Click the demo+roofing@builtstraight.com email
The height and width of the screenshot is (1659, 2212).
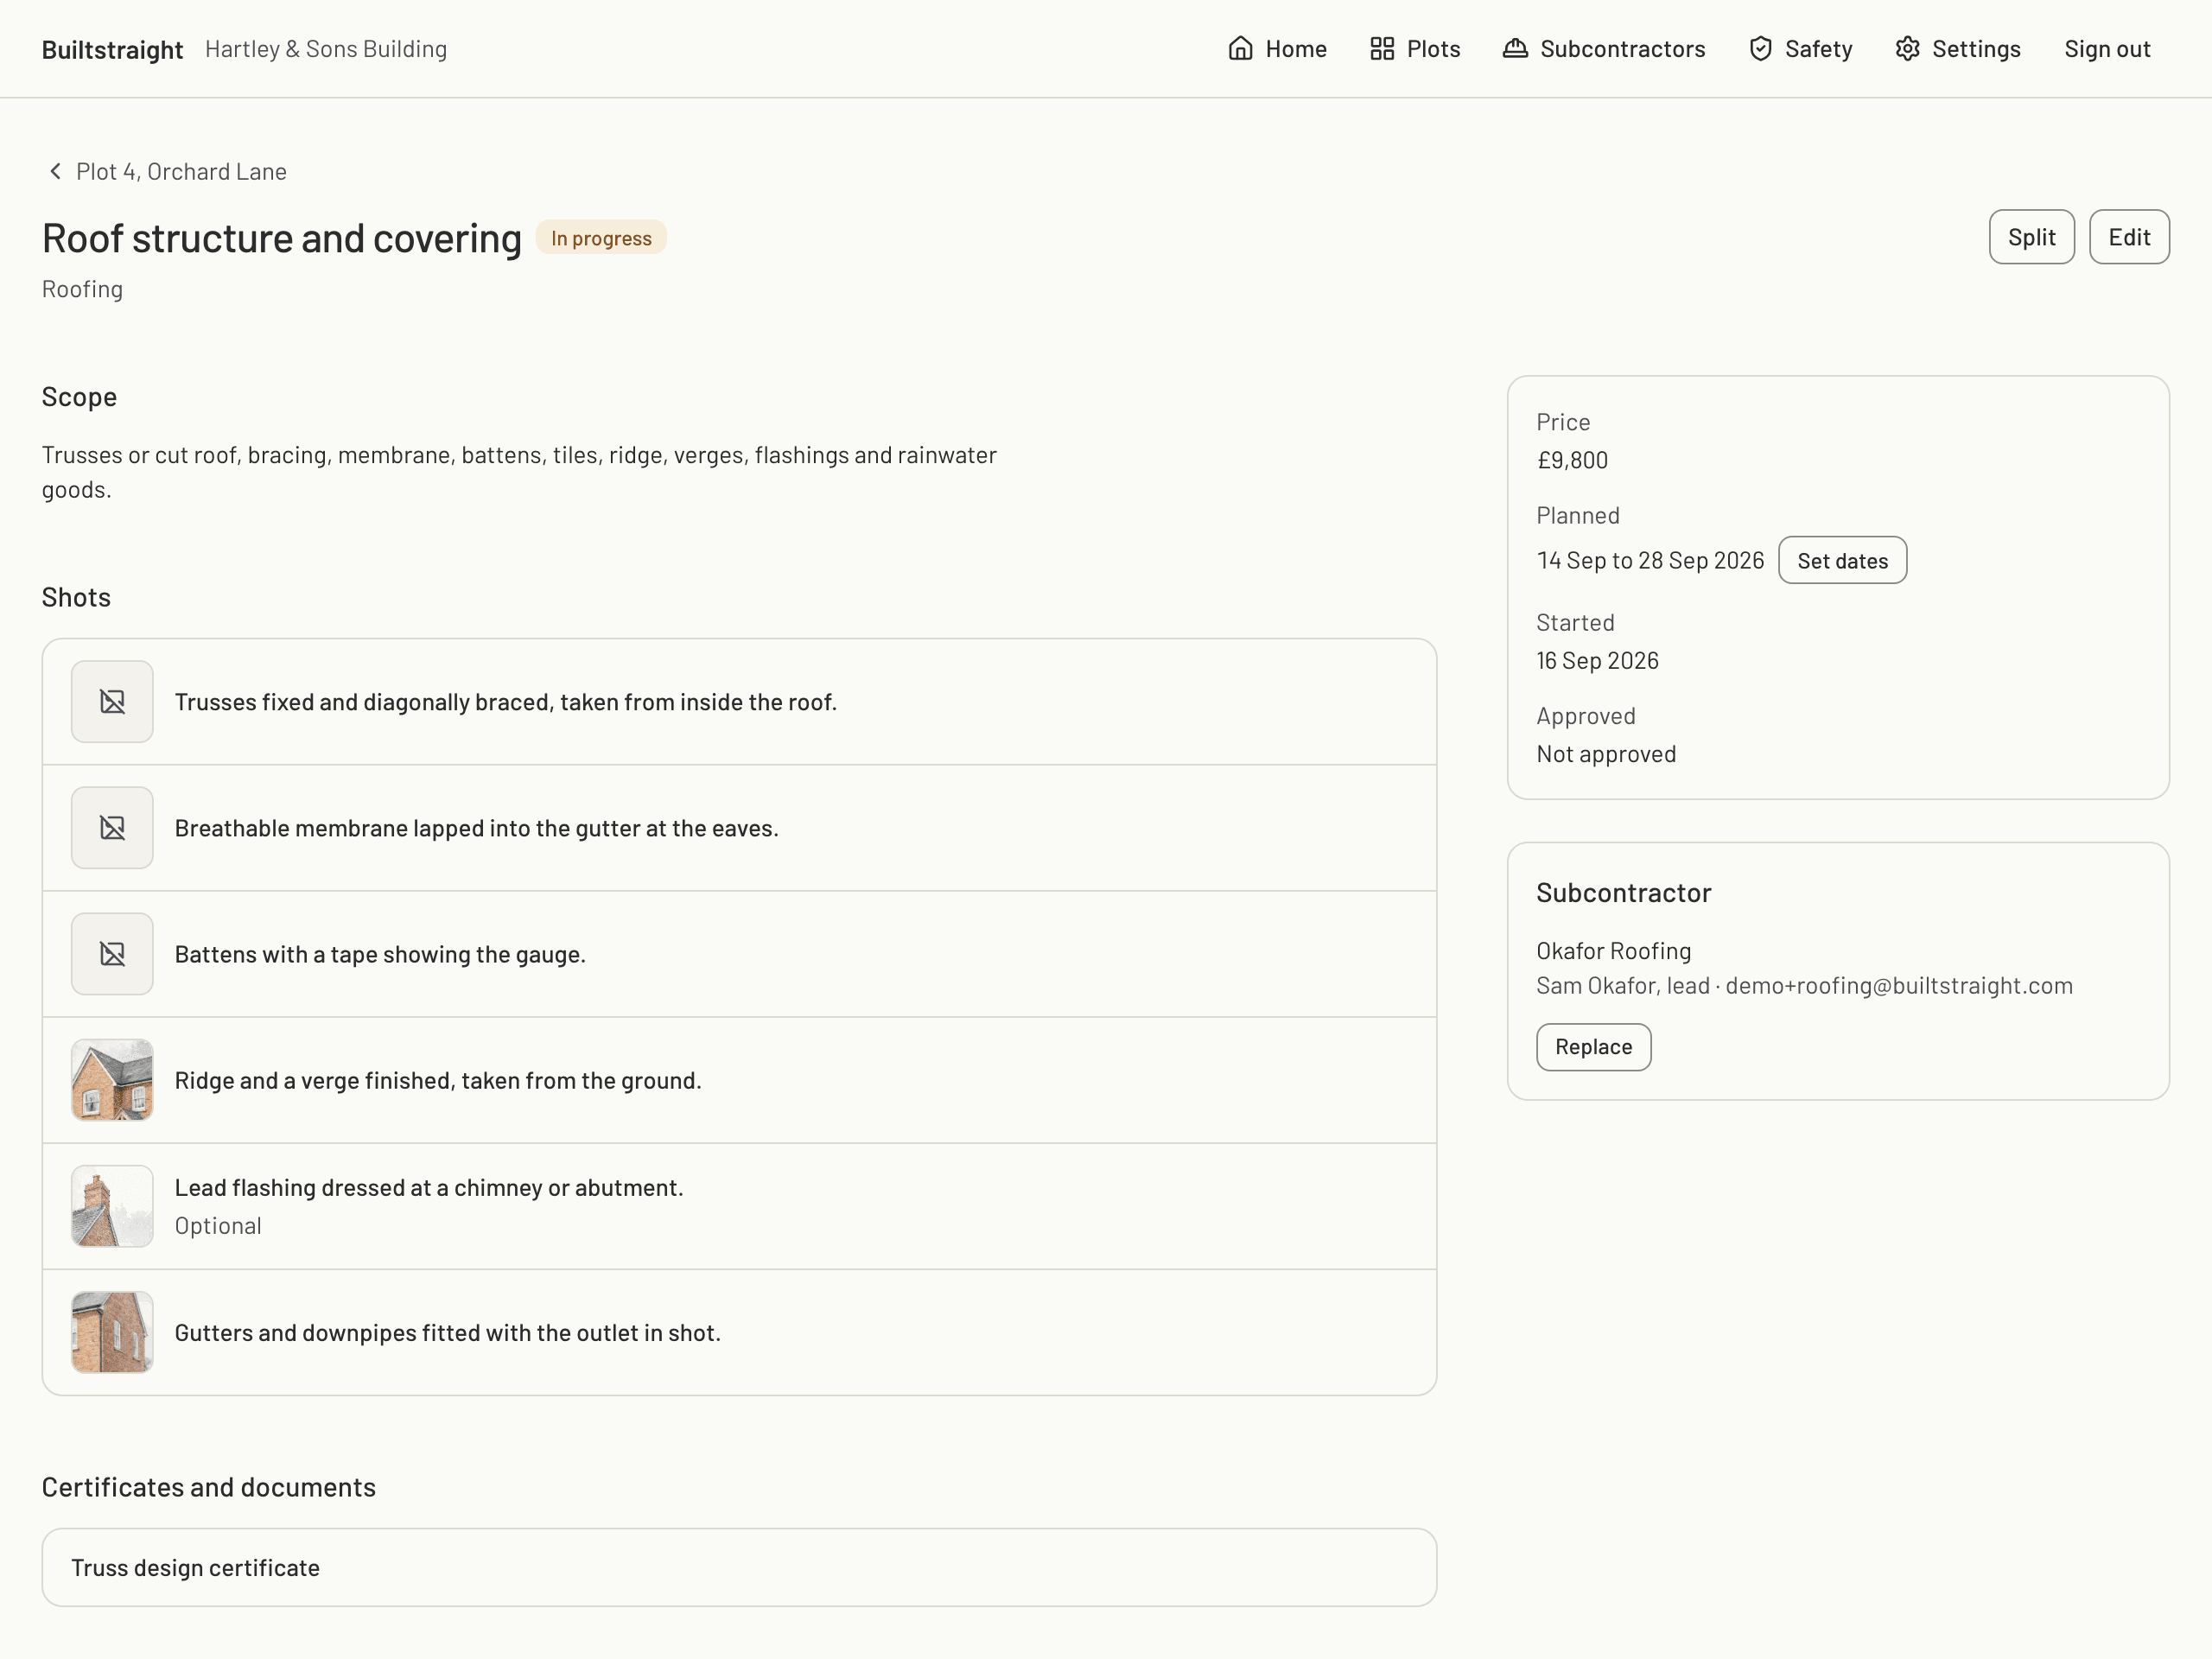click(1898, 985)
